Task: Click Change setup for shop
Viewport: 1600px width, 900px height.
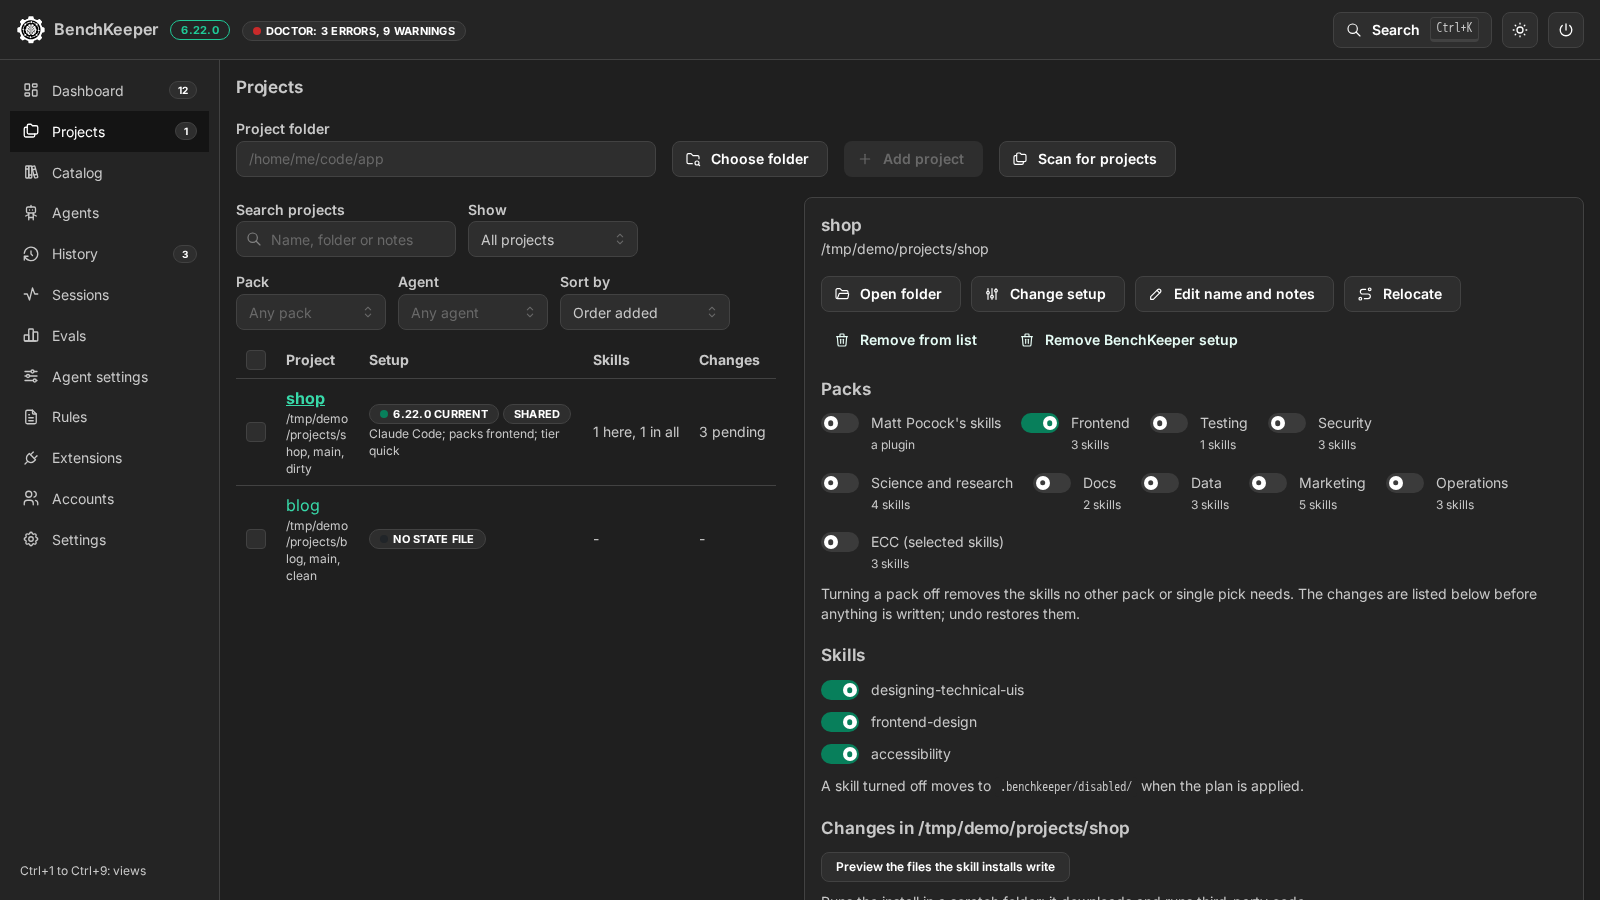Action: click(x=1048, y=294)
